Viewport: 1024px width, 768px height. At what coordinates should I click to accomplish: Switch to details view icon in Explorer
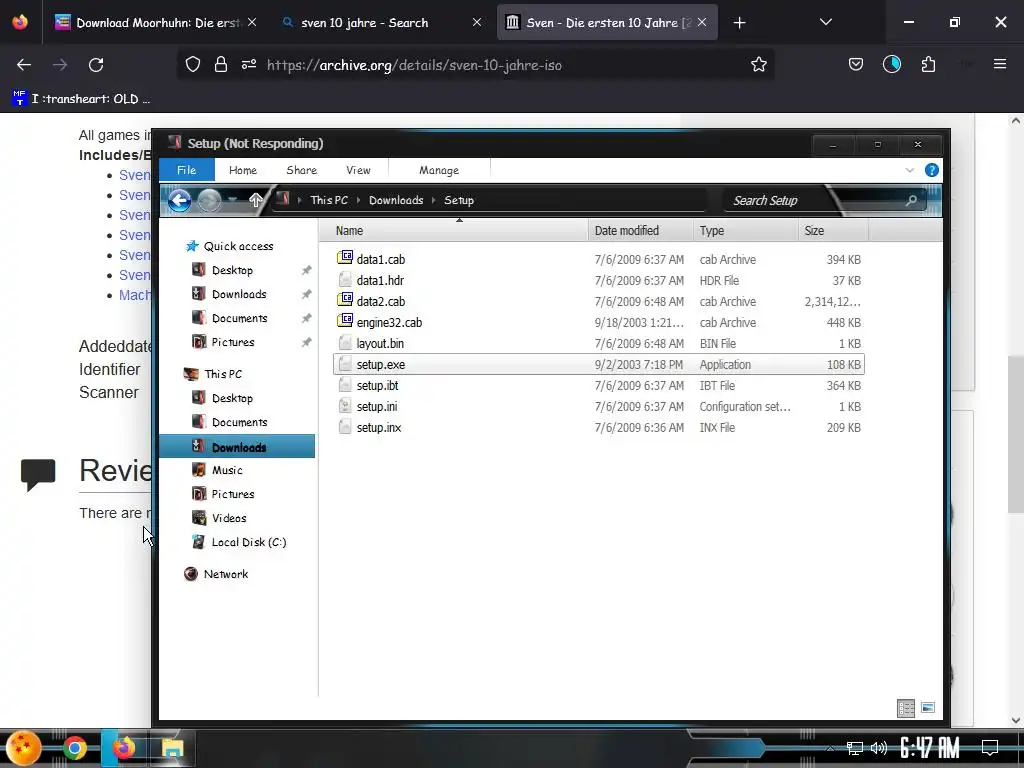pyautogui.click(x=906, y=708)
